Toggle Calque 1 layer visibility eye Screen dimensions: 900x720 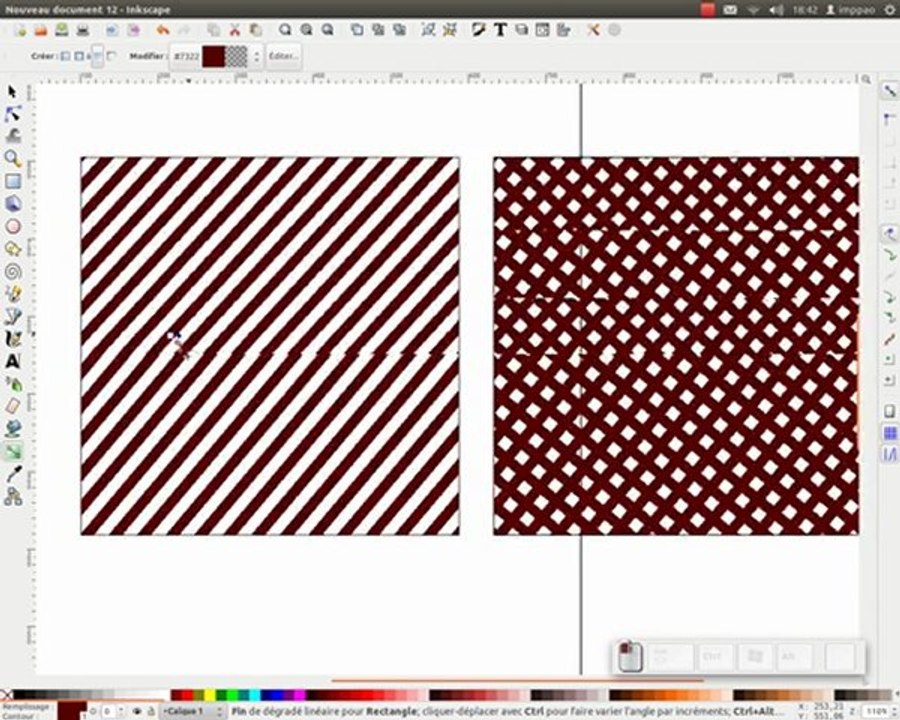(137, 711)
